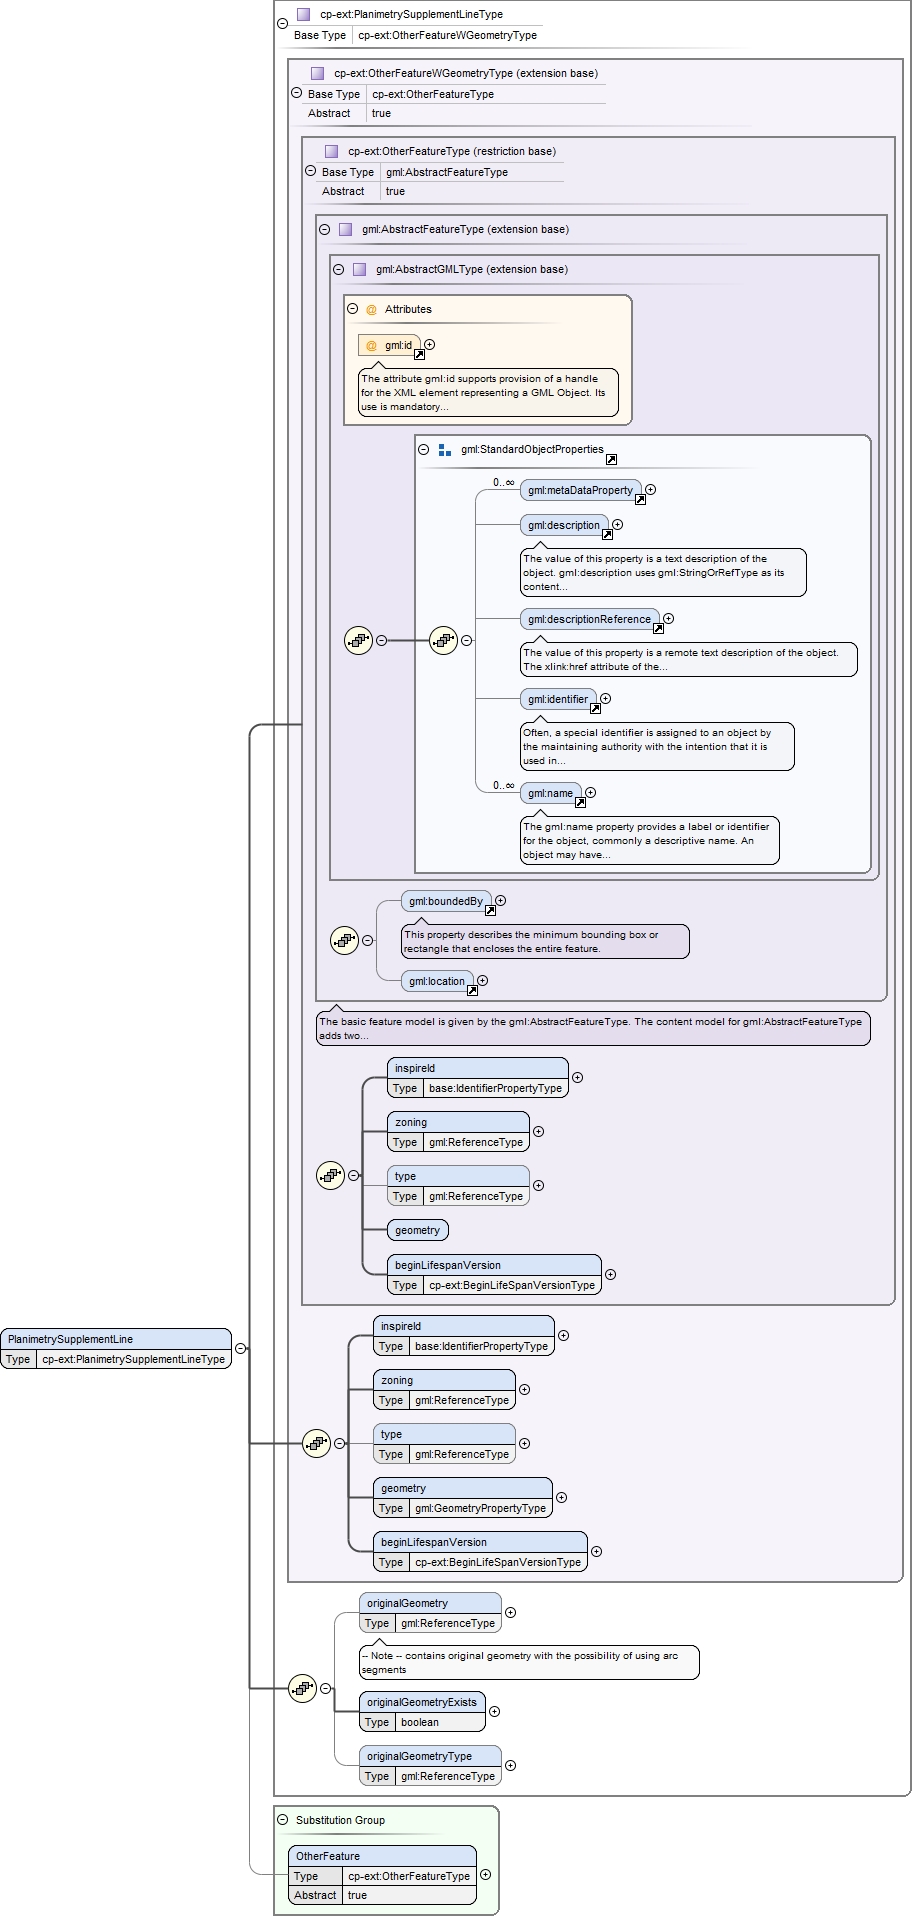The width and height of the screenshot is (913, 1917).
Task: Collapse gml:StandardObjectProperties group
Action: pyautogui.click(x=423, y=449)
